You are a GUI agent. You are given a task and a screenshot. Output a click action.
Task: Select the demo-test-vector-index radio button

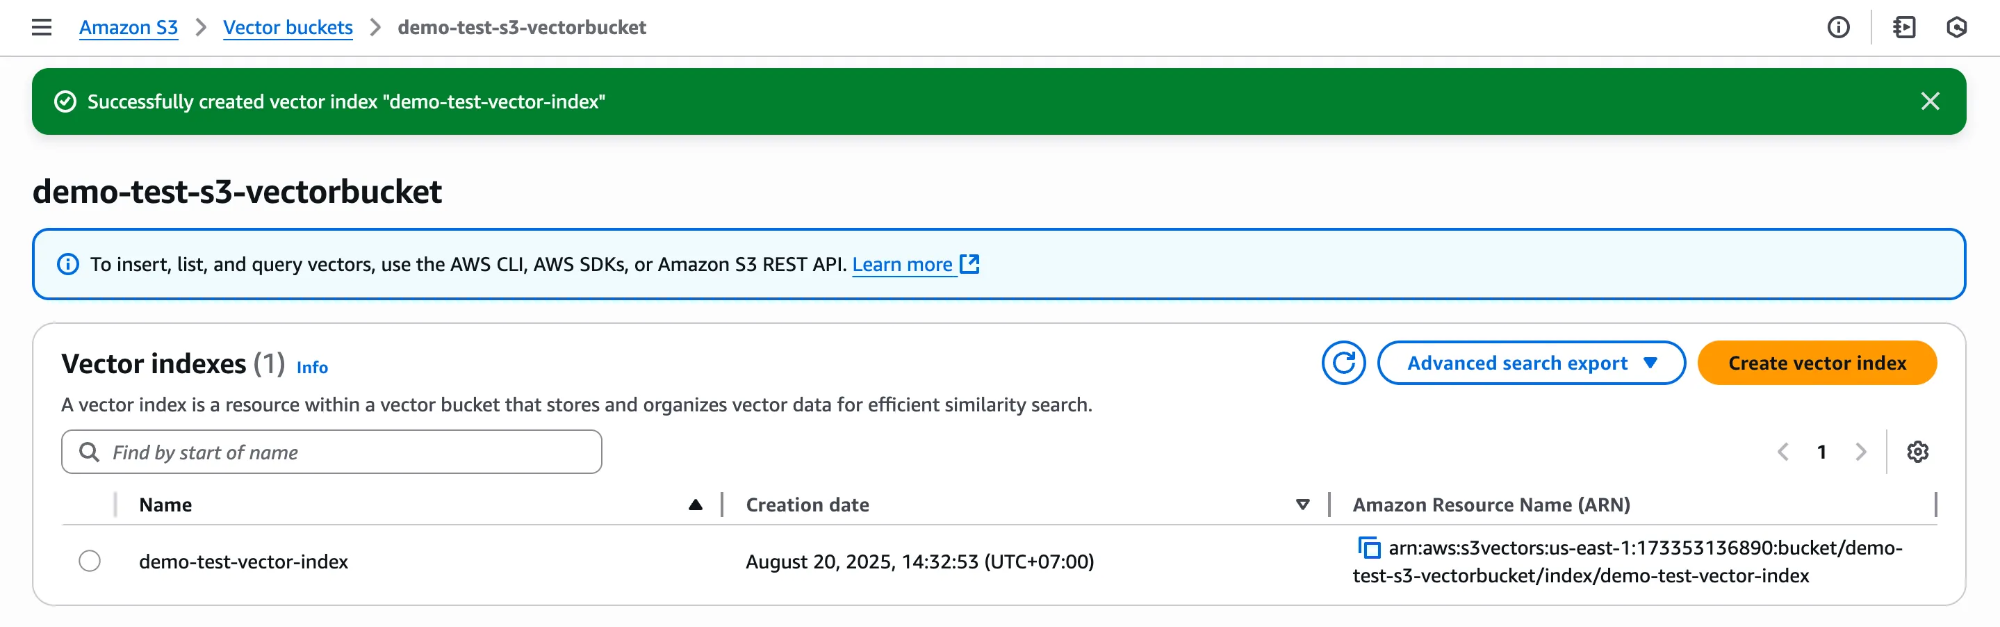tap(90, 561)
